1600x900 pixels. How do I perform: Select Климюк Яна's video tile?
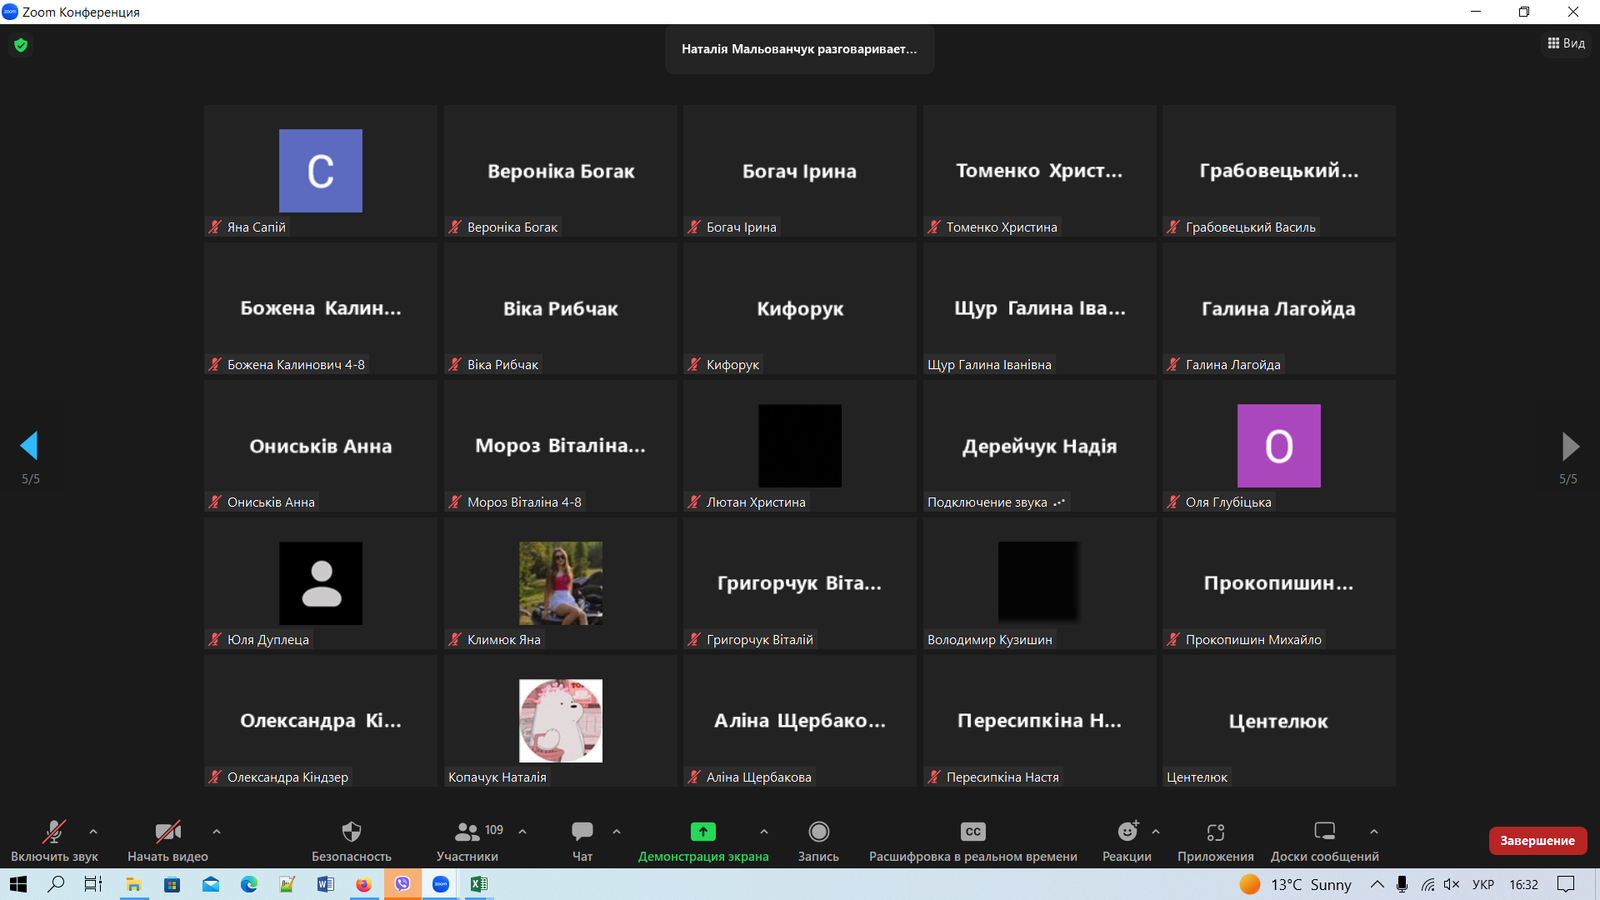560,583
